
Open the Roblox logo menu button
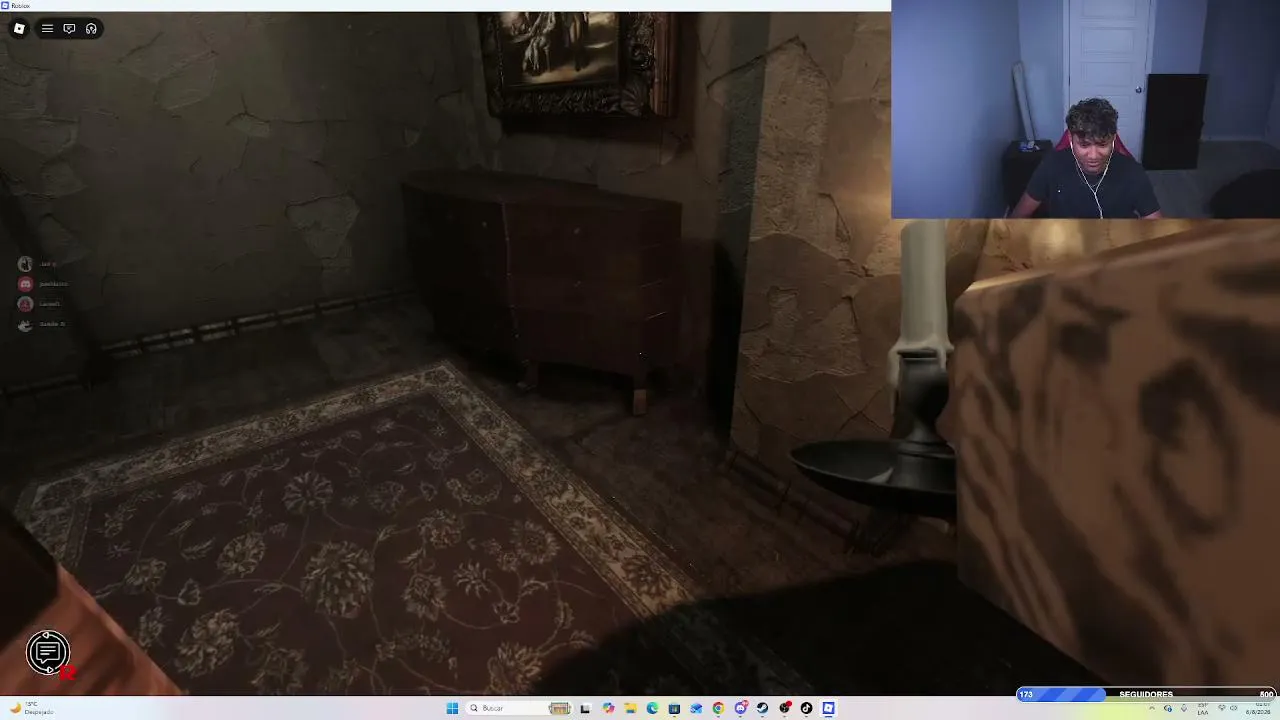19,28
